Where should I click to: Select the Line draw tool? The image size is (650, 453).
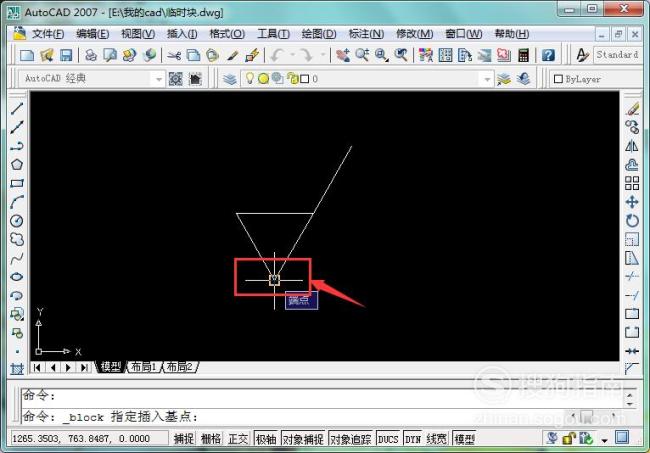[17, 109]
